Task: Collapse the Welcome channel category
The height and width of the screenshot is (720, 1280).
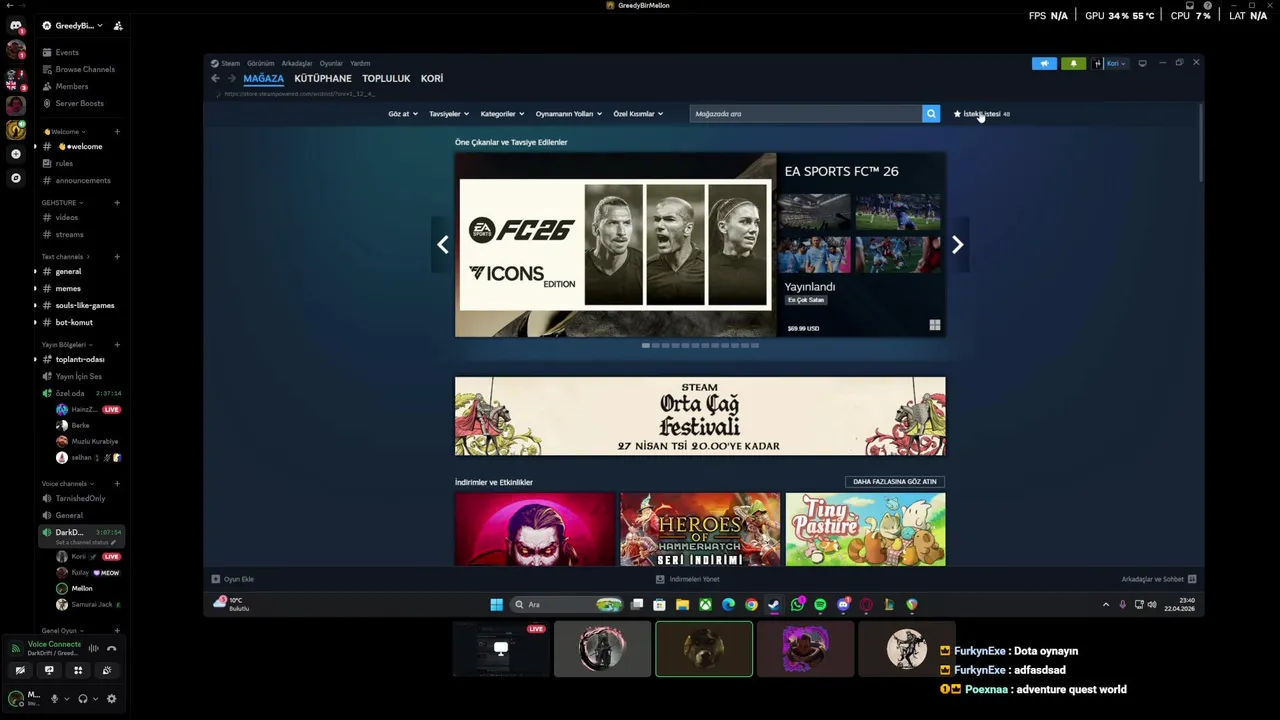Action: (64, 131)
